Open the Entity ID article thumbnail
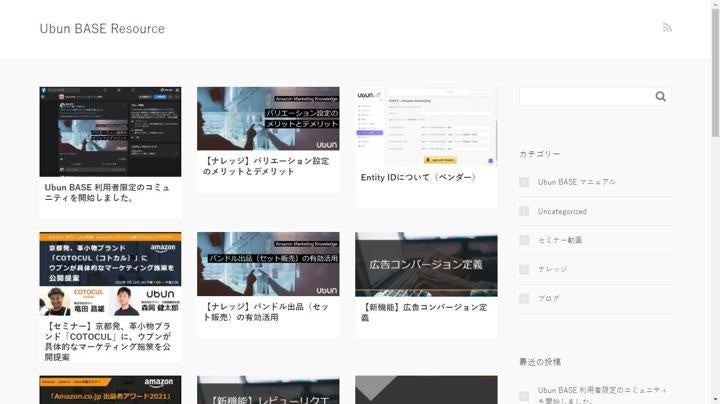The width and height of the screenshot is (720, 404). [426, 127]
